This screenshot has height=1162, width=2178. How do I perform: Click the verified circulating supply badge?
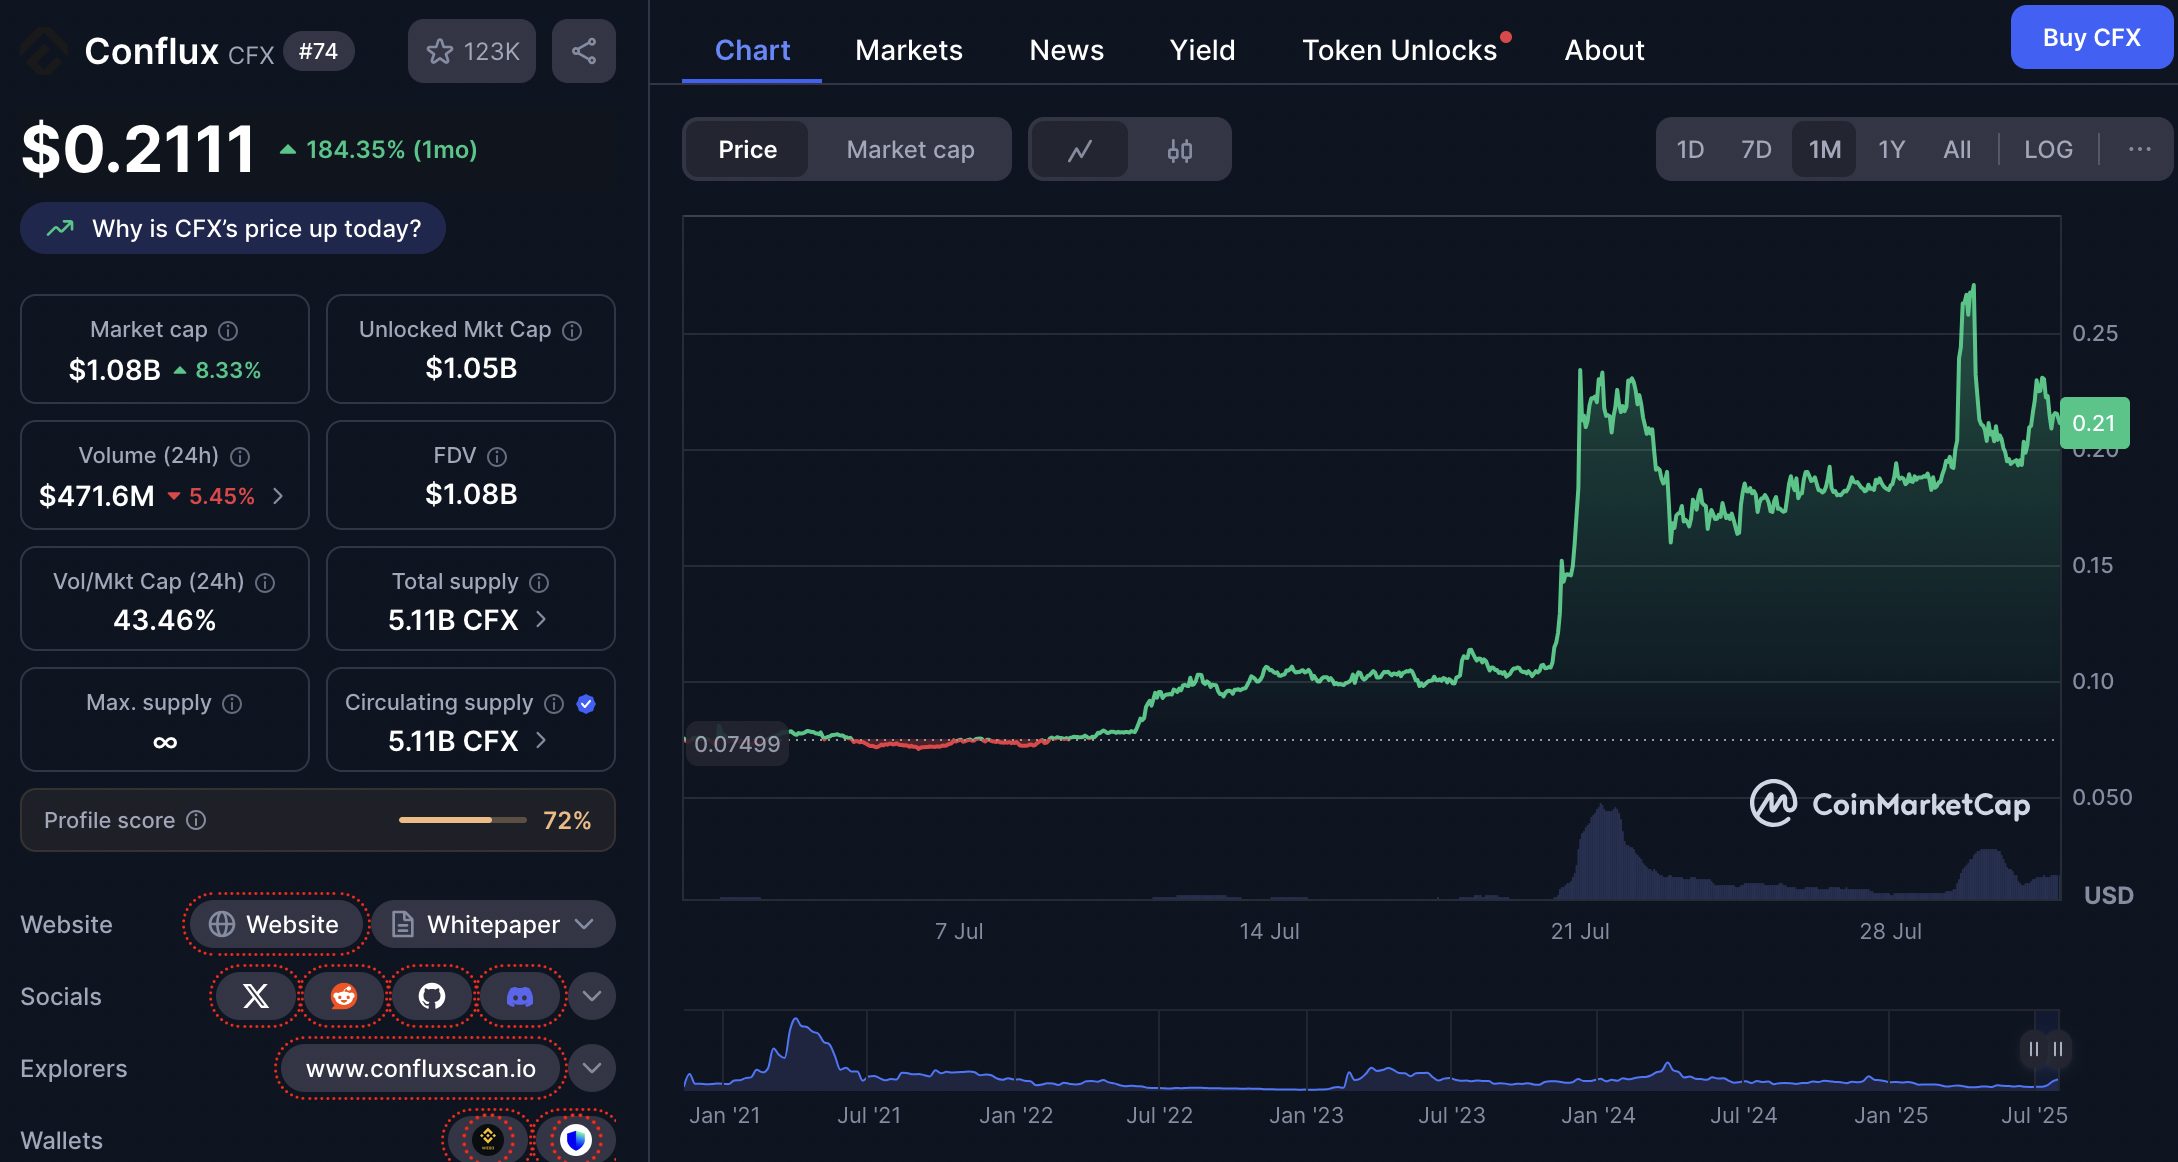(587, 703)
